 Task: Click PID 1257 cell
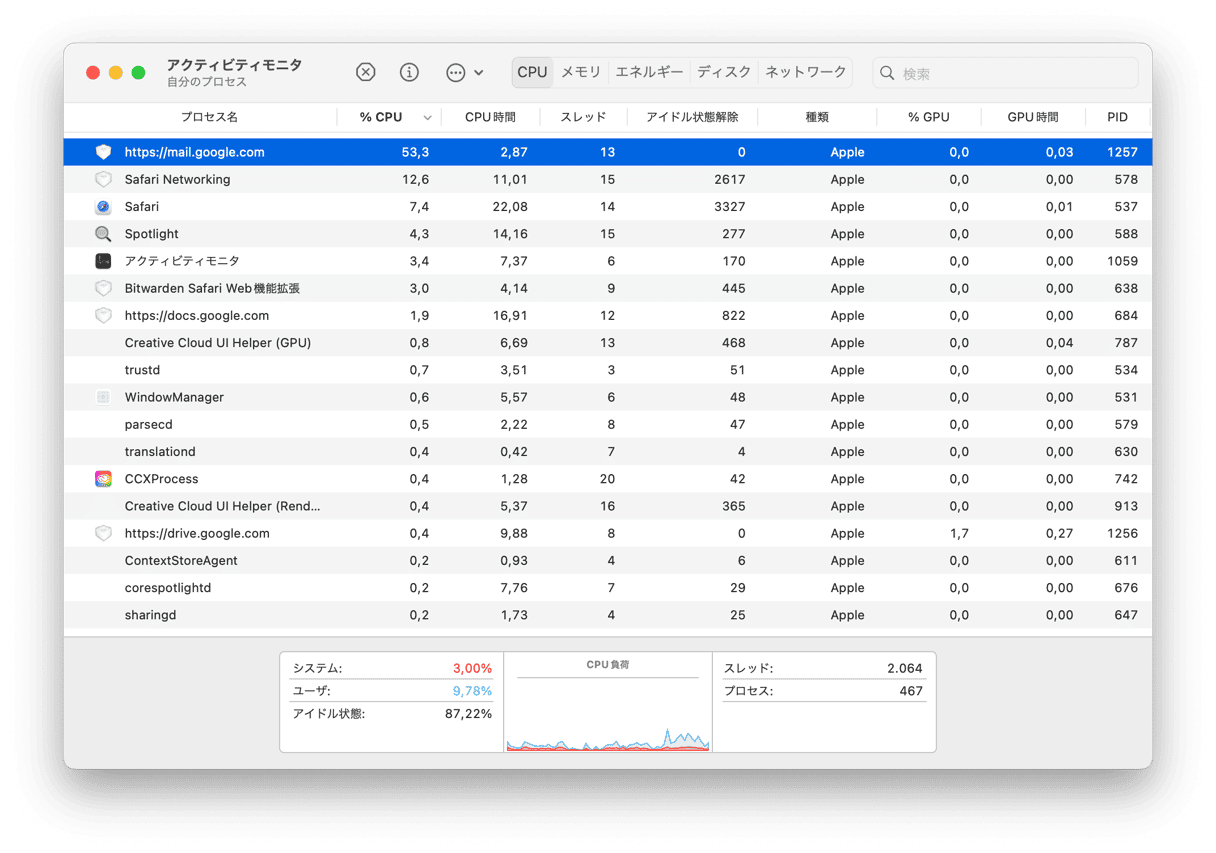1122,152
